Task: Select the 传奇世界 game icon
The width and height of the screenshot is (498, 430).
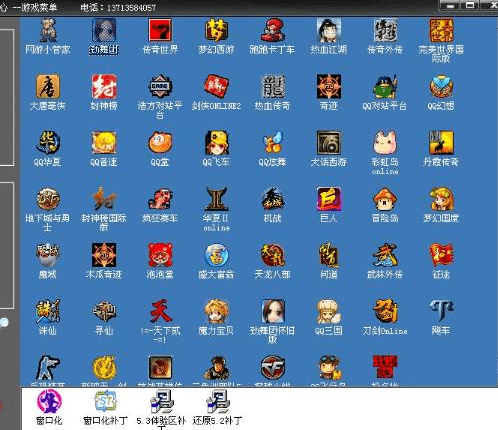Action: point(160,31)
